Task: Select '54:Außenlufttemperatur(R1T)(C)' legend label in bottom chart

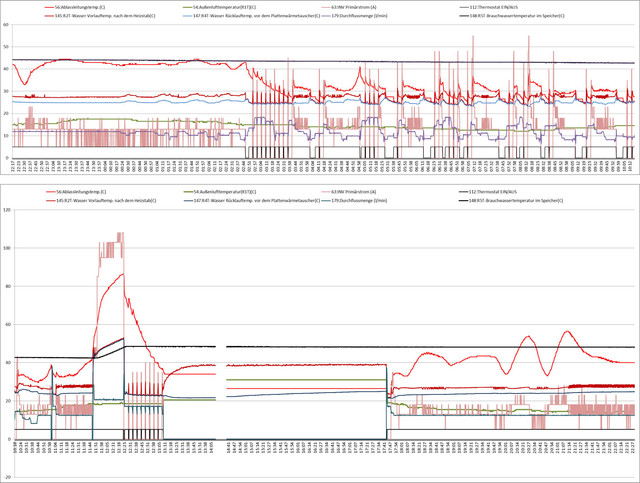Action: (x=224, y=192)
